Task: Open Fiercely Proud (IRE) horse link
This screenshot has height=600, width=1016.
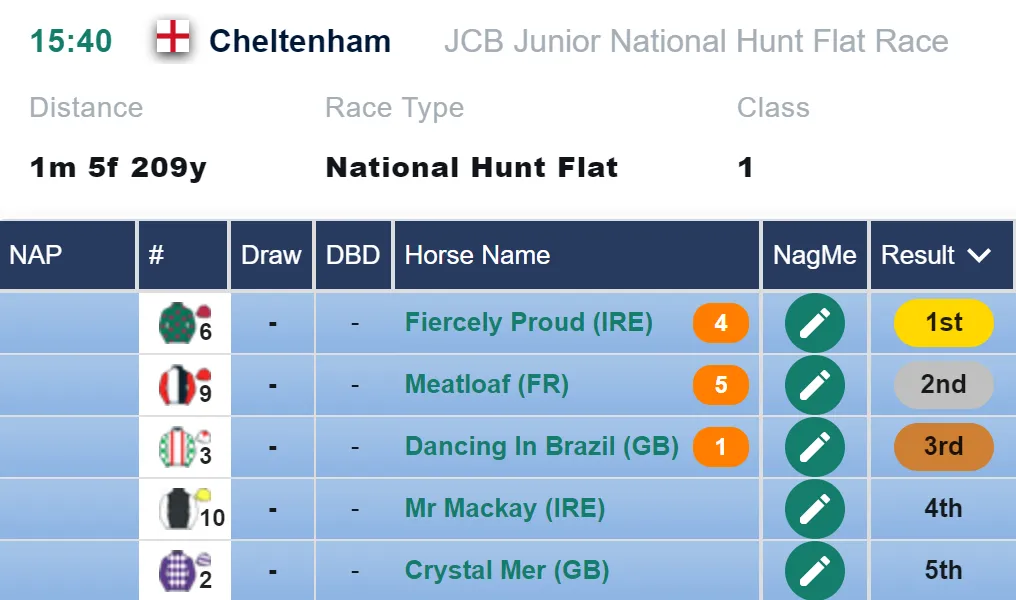Action: point(529,322)
